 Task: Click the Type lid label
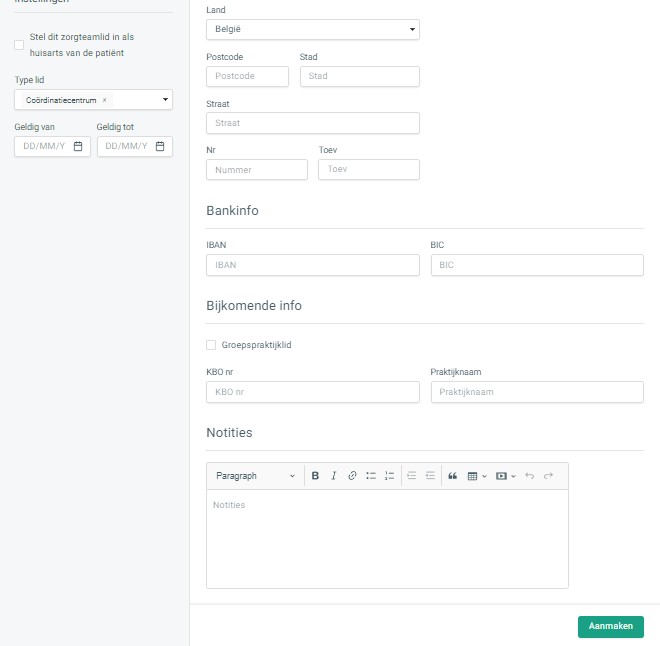pyautogui.click(x=29, y=80)
